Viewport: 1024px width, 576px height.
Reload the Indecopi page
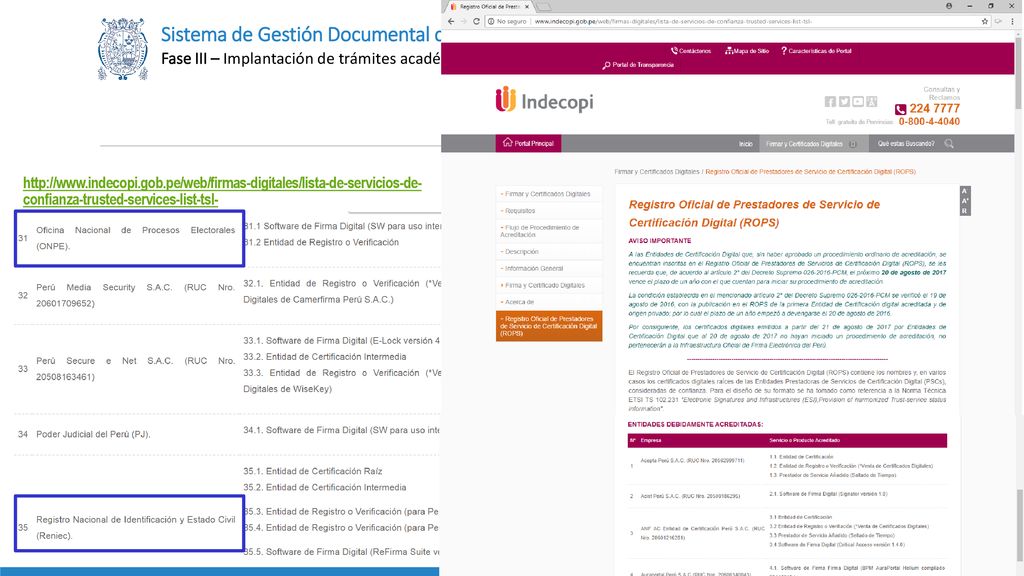tap(476, 22)
